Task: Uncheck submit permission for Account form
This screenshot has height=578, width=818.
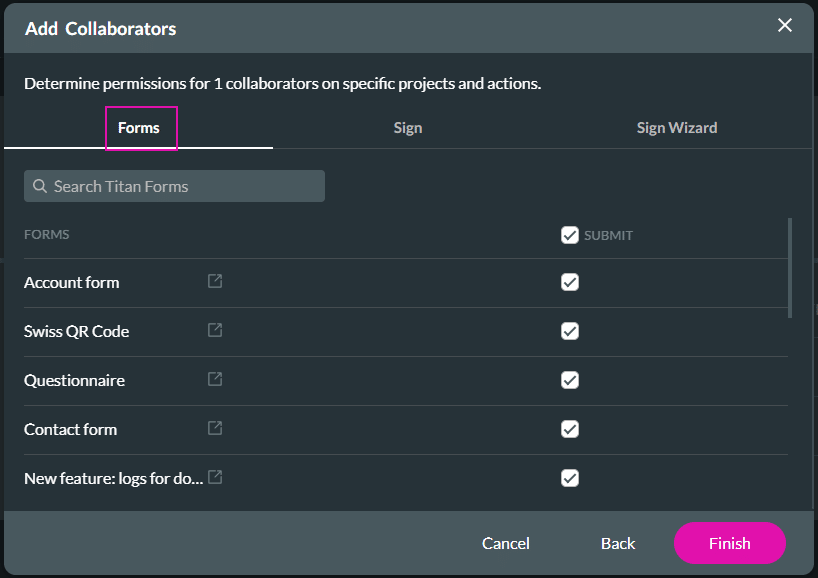Action: pyautogui.click(x=570, y=282)
